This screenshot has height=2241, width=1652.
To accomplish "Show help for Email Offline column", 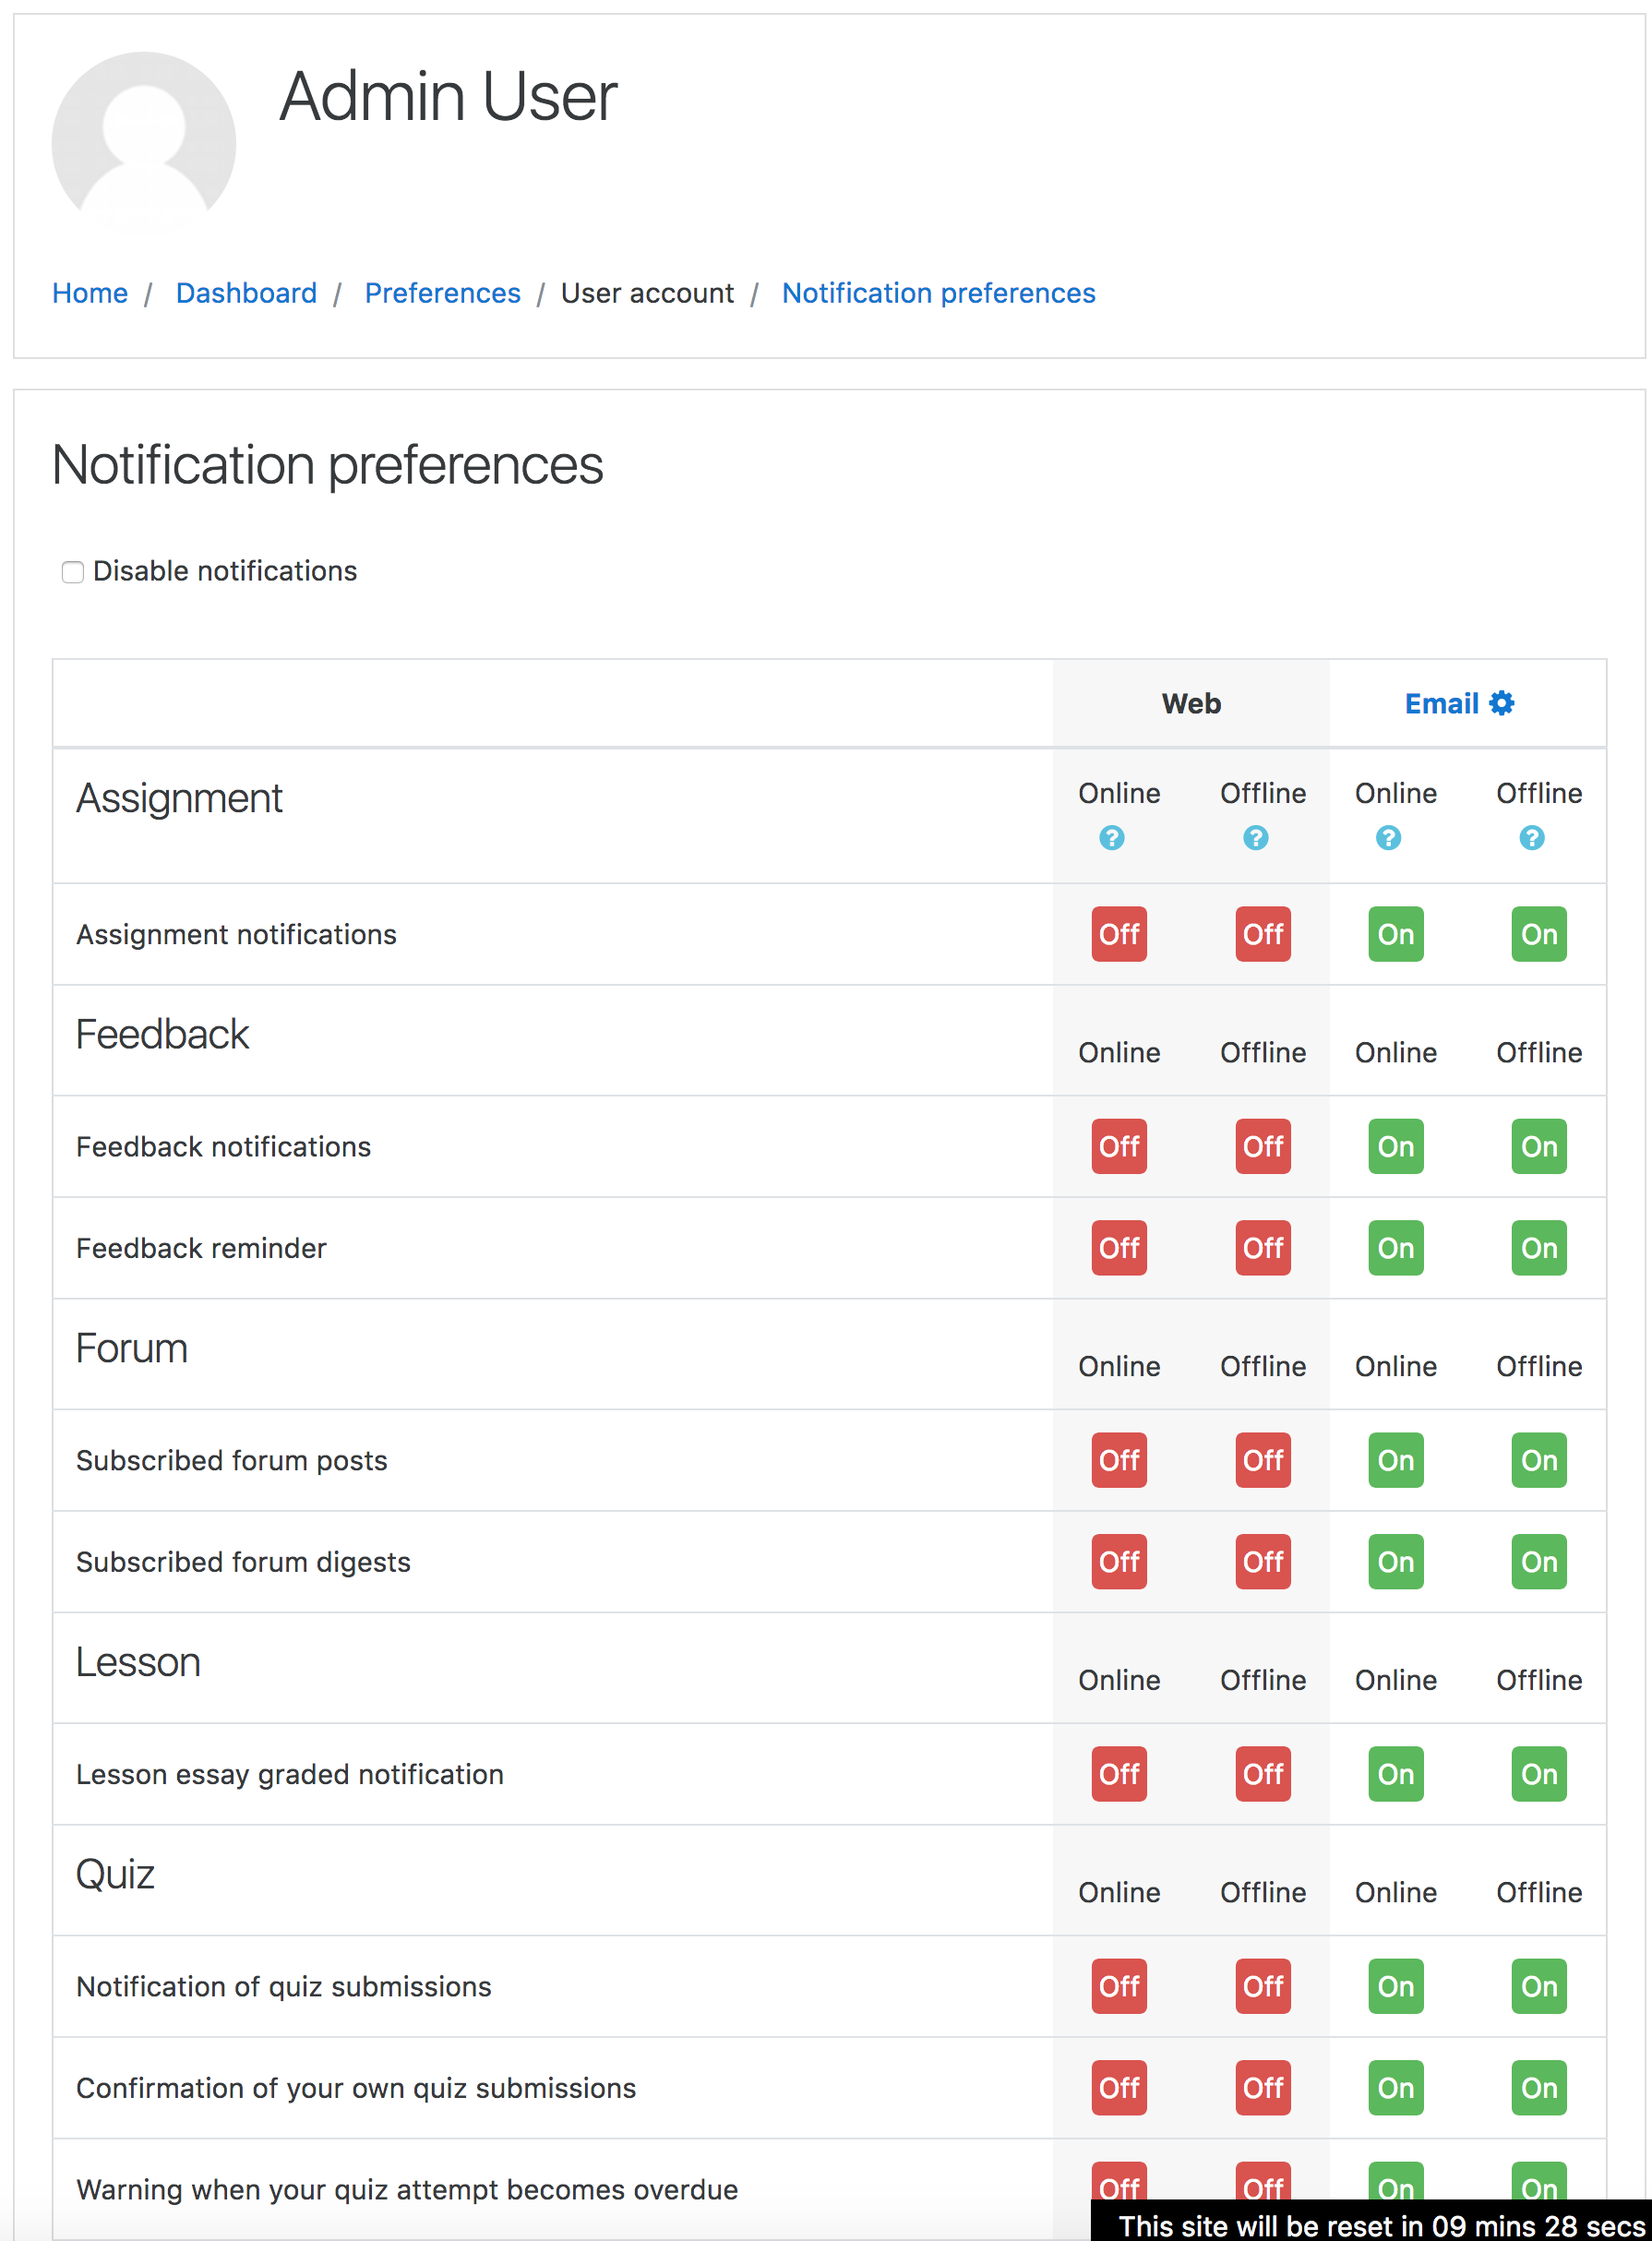I will [1531, 837].
